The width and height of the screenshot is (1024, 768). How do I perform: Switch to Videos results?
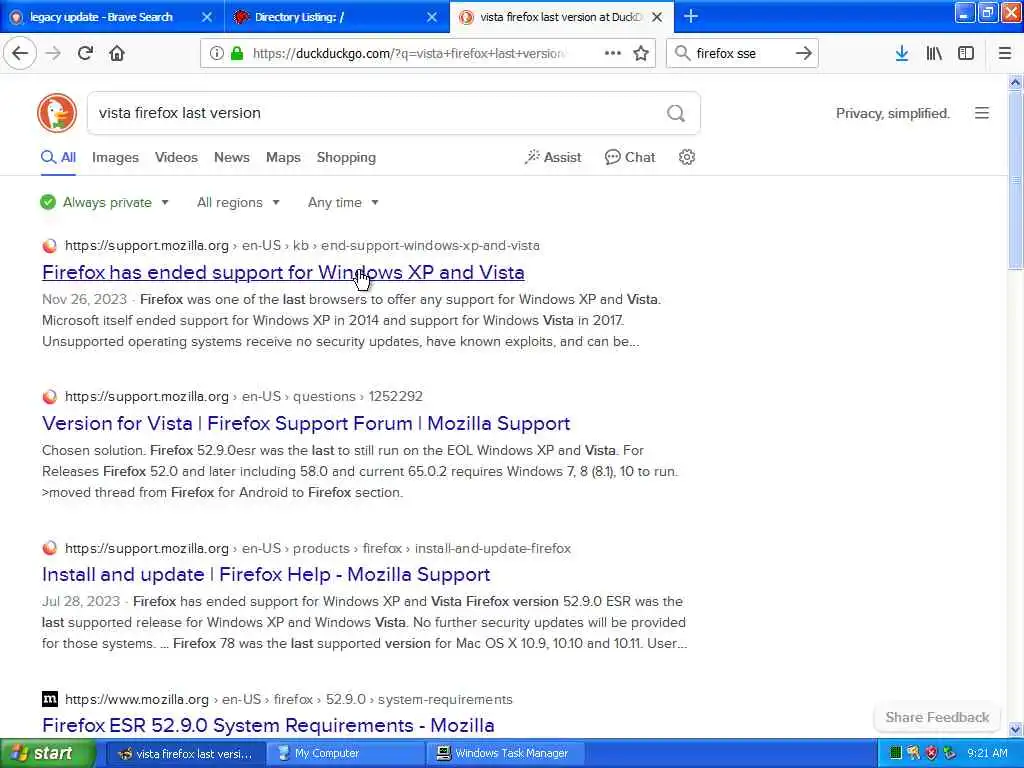click(176, 157)
